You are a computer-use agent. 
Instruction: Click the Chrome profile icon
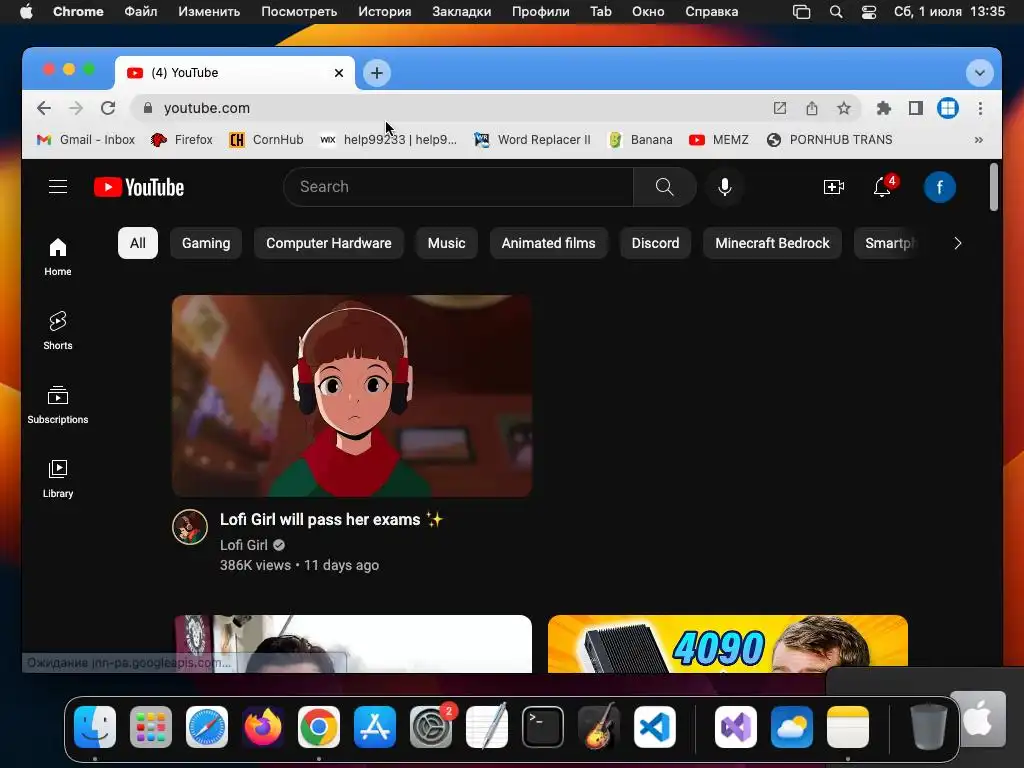948,108
